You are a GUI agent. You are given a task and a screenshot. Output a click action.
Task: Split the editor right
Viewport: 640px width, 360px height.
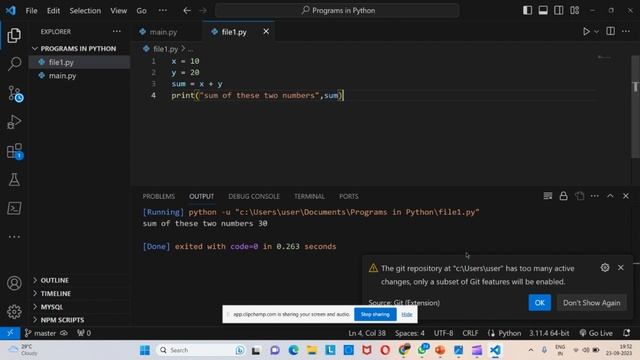coord(611,31)
